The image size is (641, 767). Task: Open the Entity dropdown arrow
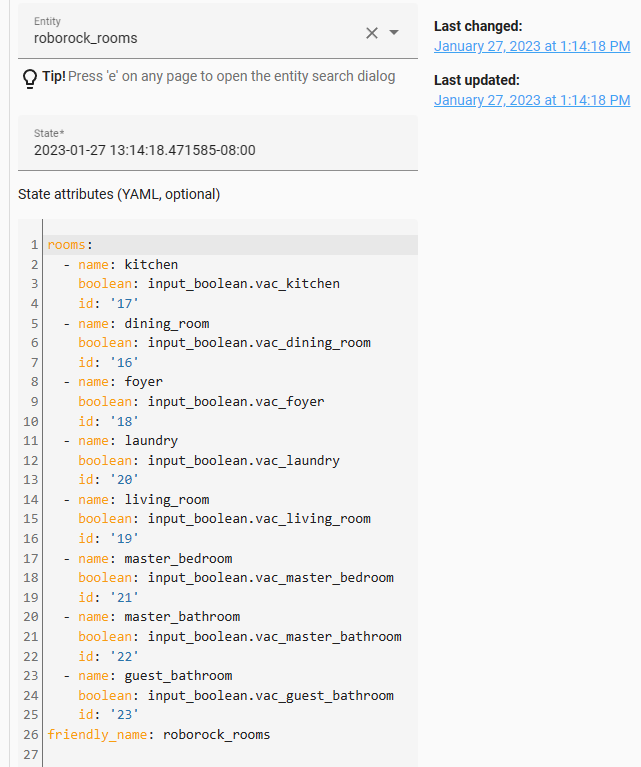click(x=394, y=33)
